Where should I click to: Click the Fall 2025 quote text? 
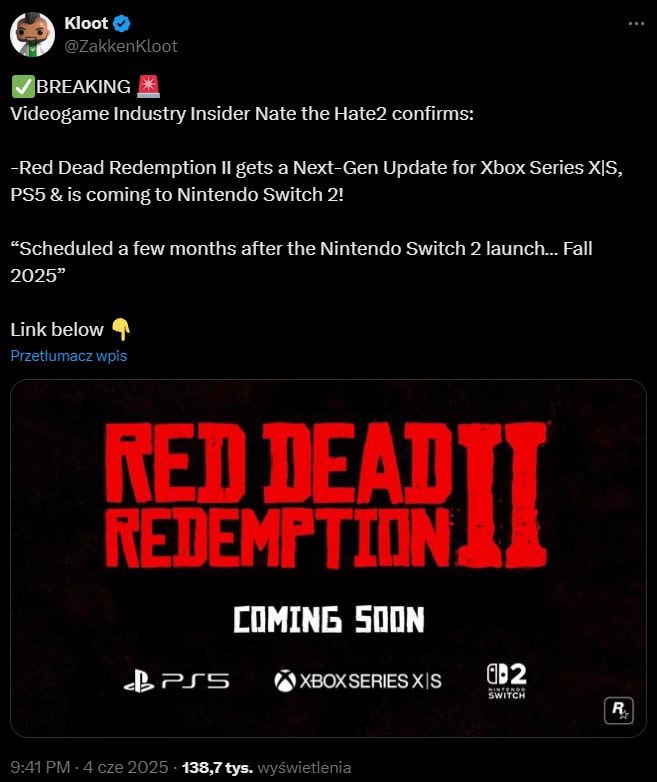[x=301, y=262]
